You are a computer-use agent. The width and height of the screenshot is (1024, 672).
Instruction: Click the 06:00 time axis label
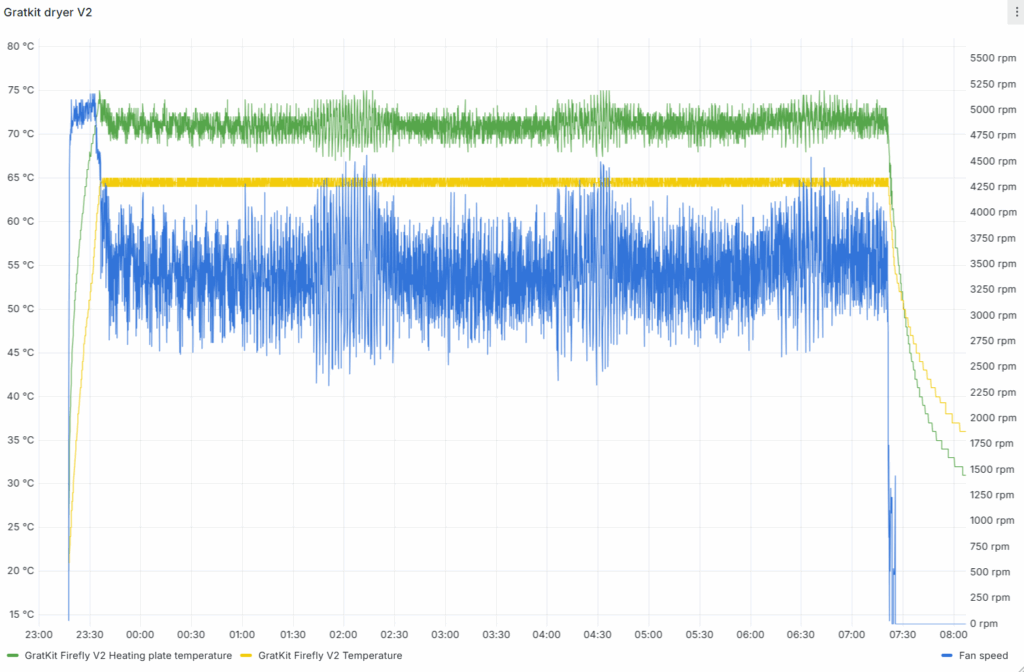pos(750,635)
